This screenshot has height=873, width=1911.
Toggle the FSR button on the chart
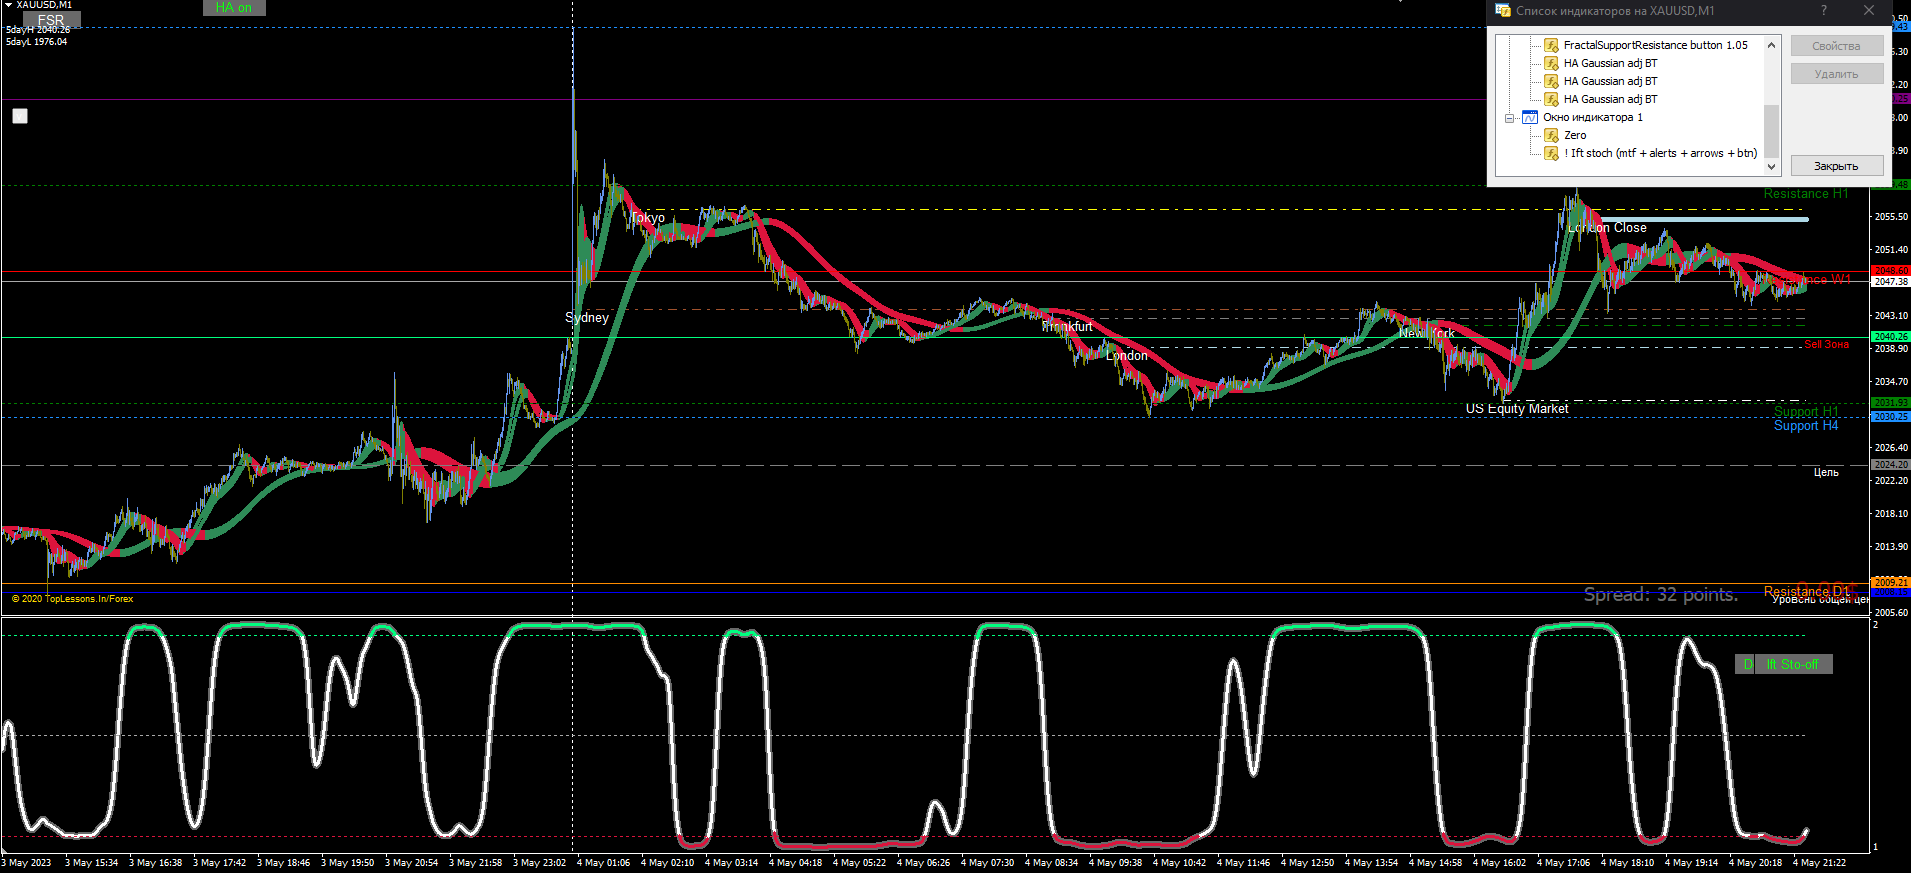click(51, 20)
